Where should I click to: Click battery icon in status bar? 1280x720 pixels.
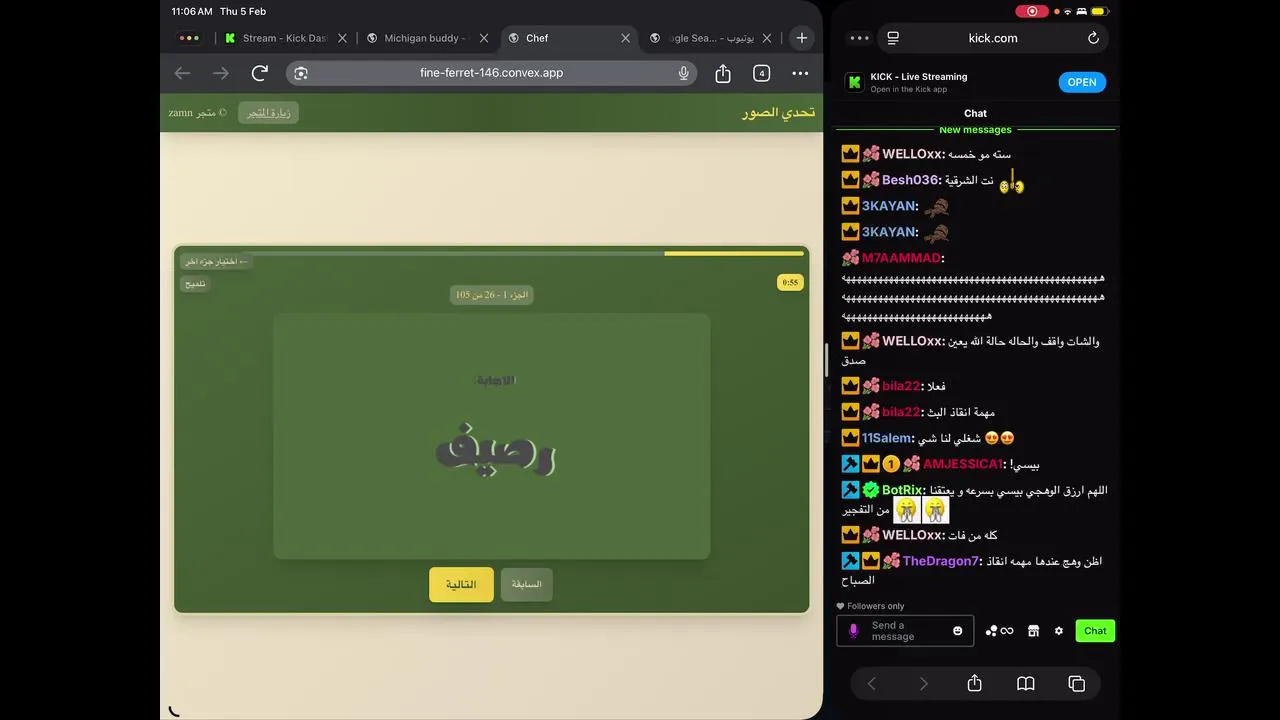click(x=1098, y=11)
